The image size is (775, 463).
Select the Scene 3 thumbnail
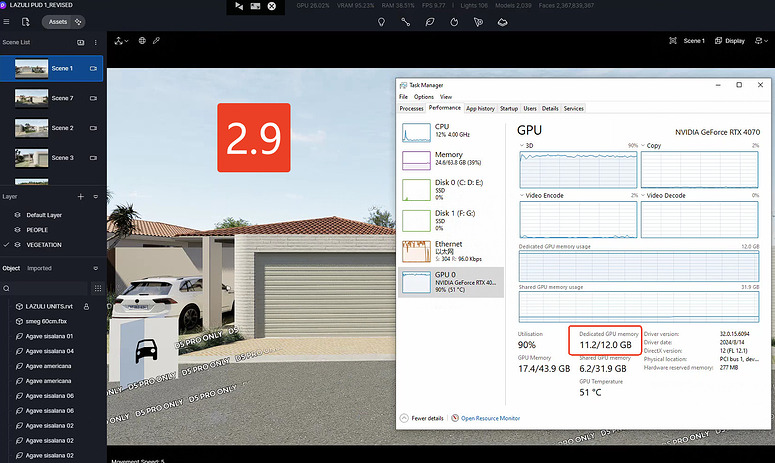click(32, 158)
